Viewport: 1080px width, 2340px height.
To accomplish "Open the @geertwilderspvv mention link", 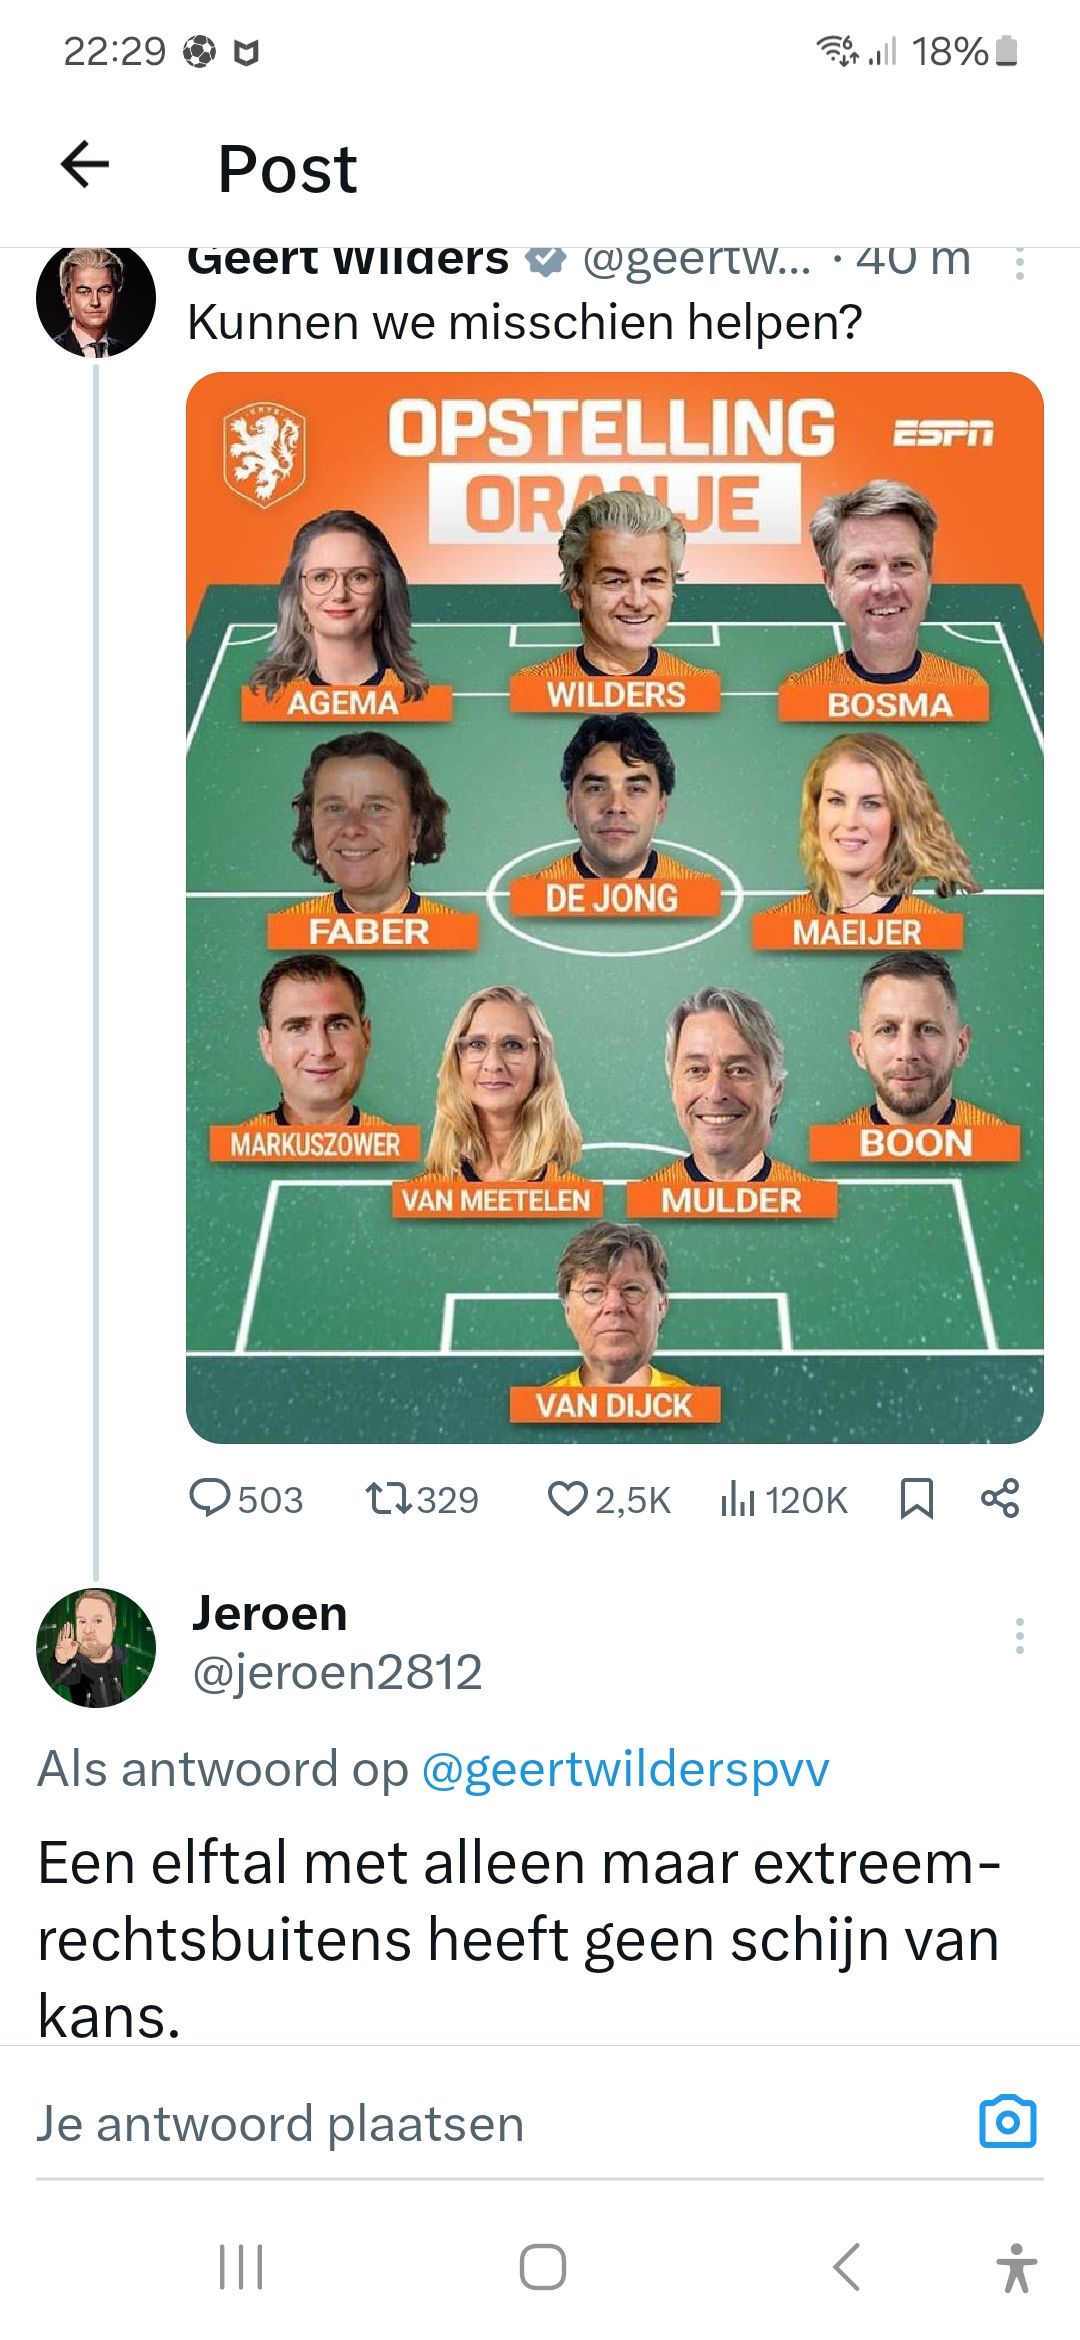I will click(x=625, y=1769).
